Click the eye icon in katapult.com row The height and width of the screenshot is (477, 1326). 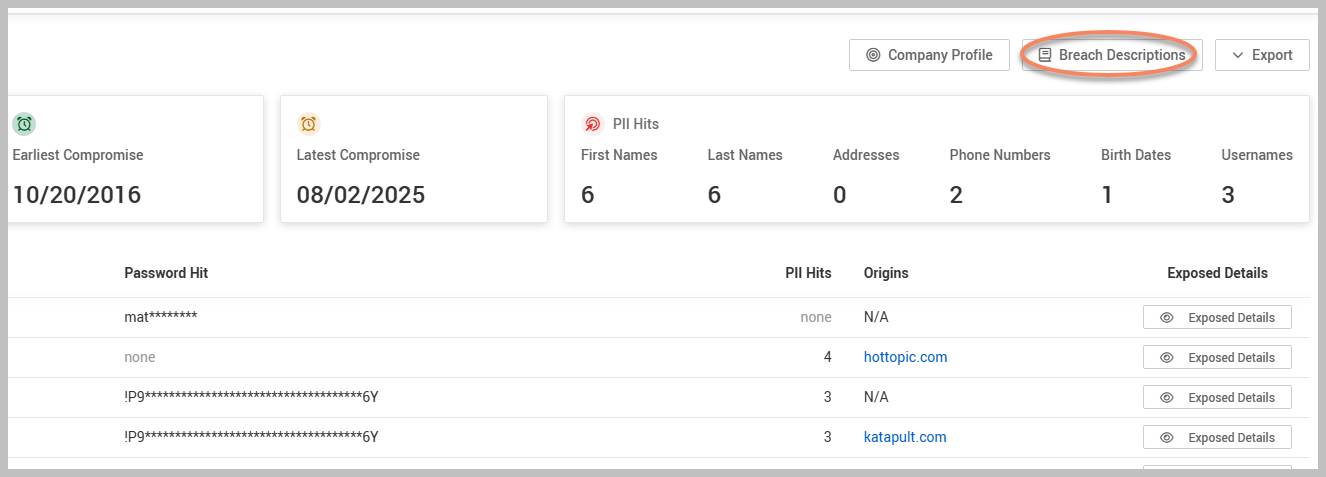pos(1166,437)
